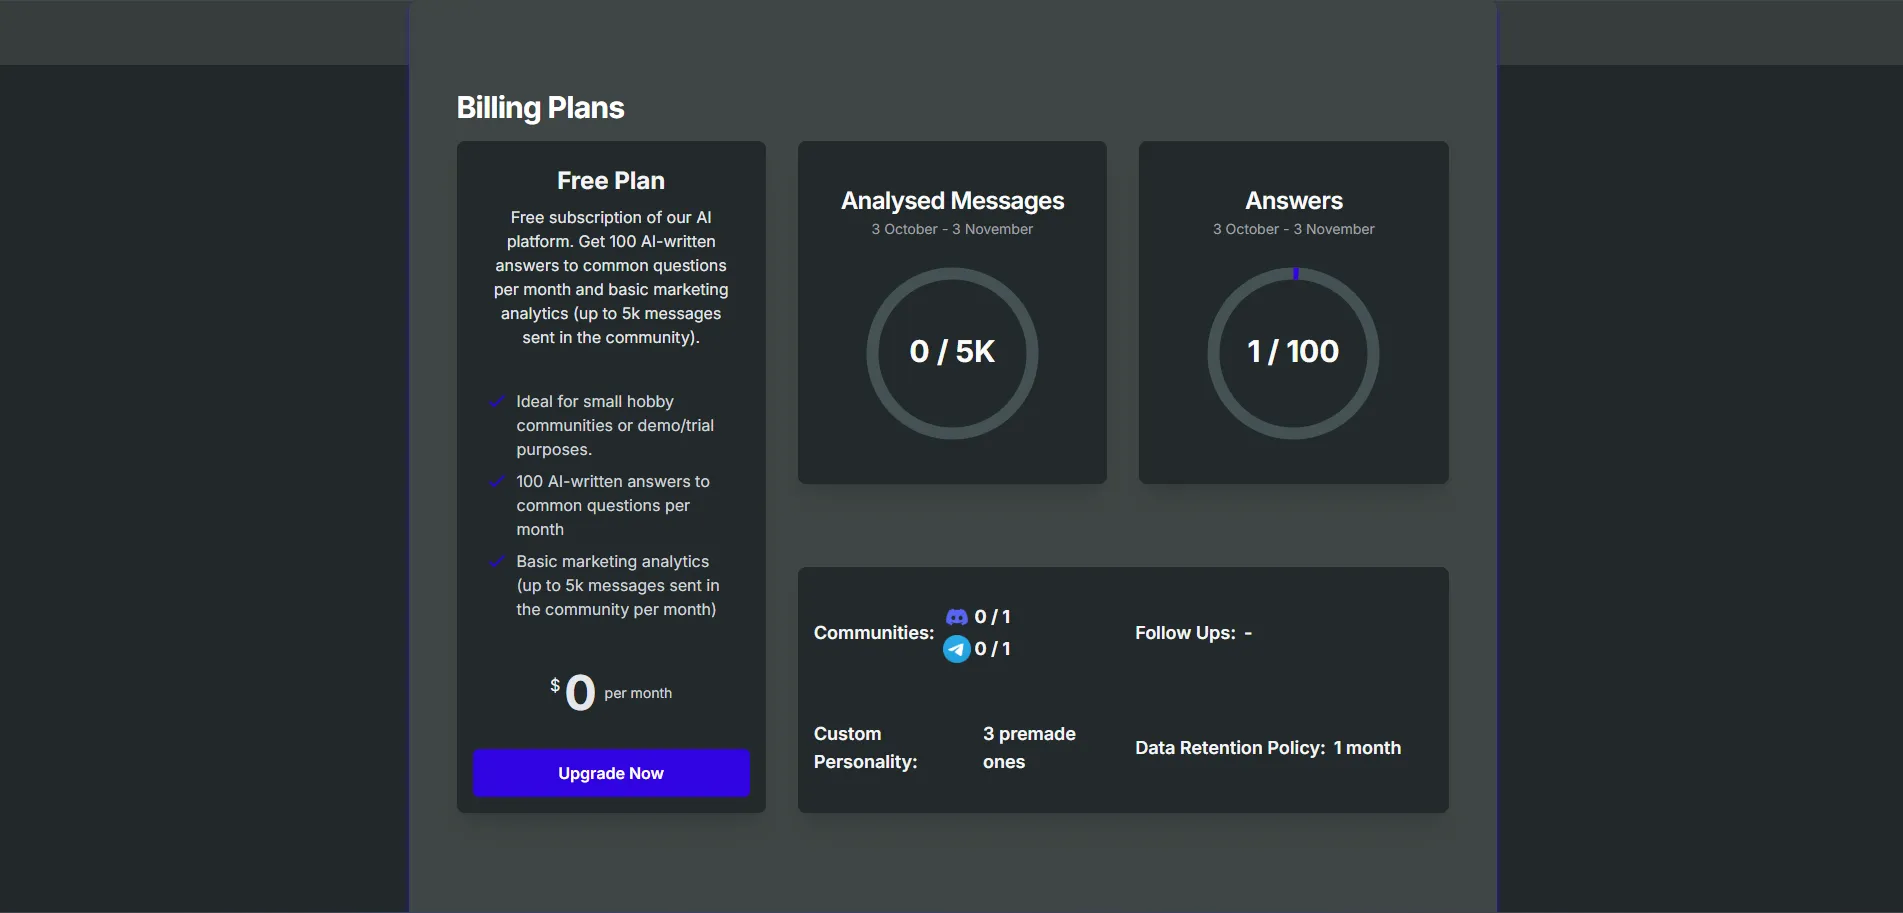Click the Communities label
Image resolution: width=1903 pixels, height=913 pixels.
coord(873,633)
